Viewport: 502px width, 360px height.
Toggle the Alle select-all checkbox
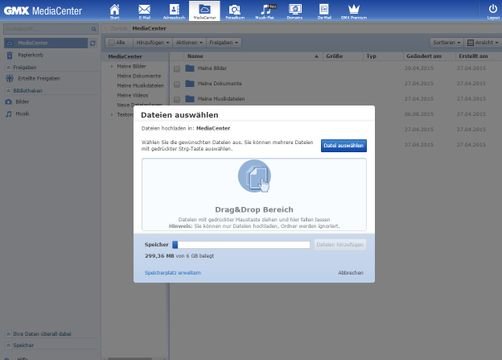pyautogui.click(x=111, y=43)
